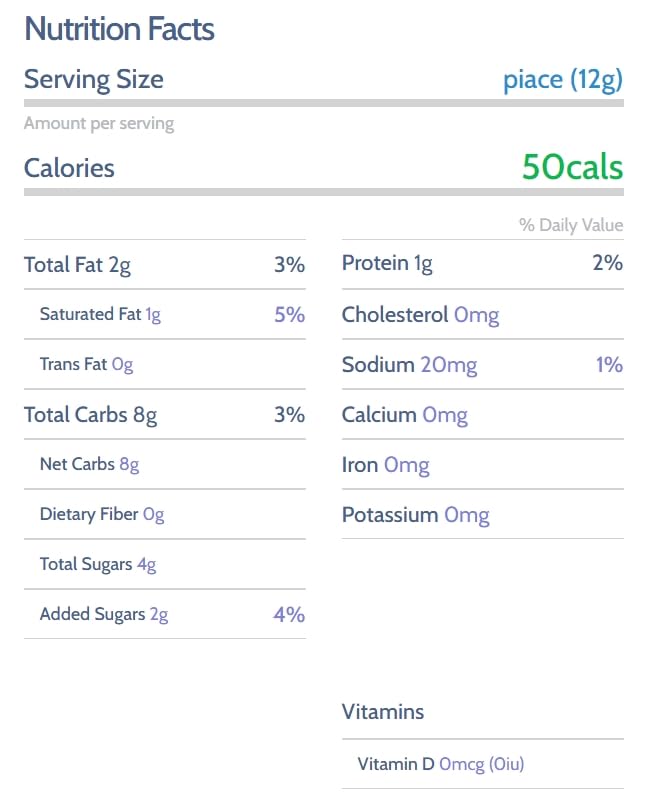Click the Protein 1g label
Image resolution: width=648 pixels, height=800 pixels.
[x=387, y=264]
